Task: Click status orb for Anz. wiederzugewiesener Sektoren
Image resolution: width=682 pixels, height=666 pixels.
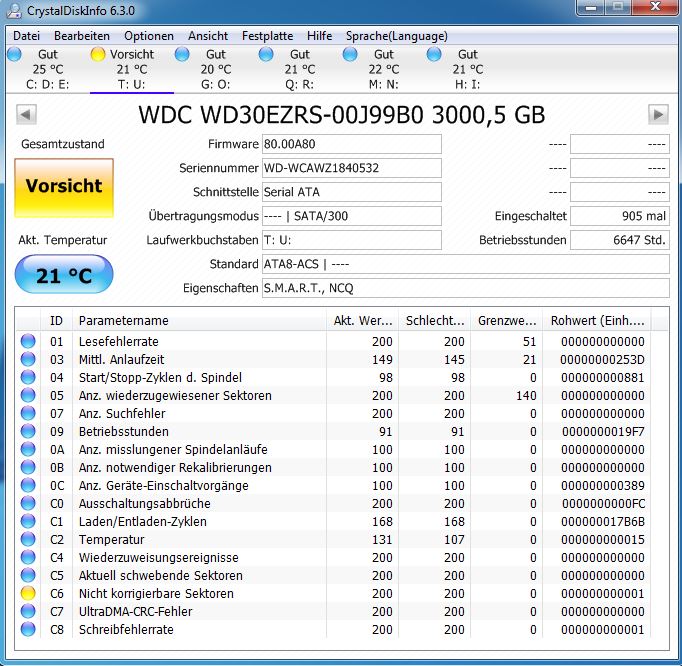Action: (28, 395)
